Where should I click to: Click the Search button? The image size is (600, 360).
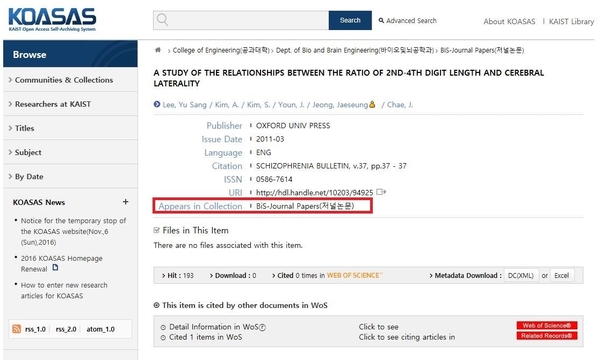click(x=350, y=20)
